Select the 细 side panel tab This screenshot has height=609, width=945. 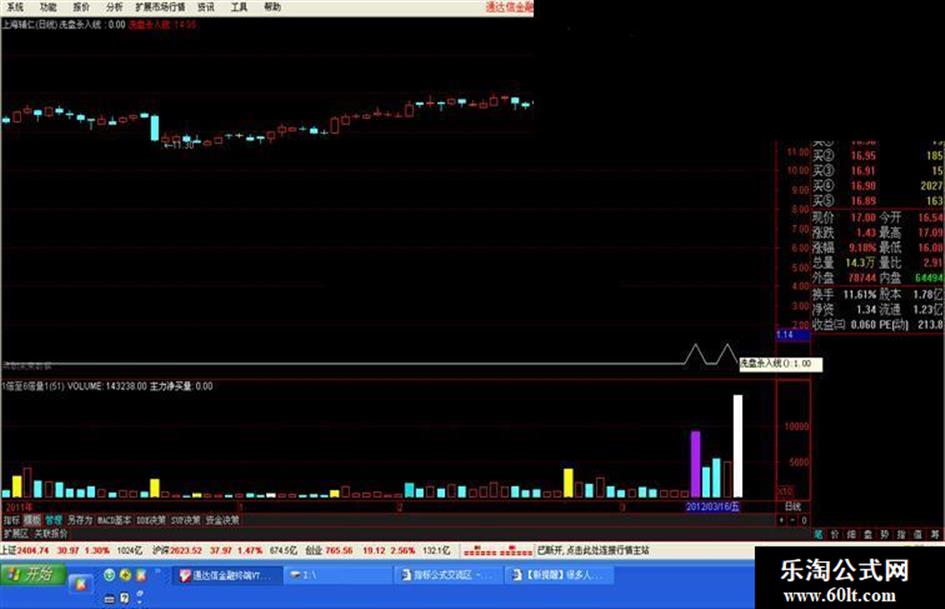(851, 534)
